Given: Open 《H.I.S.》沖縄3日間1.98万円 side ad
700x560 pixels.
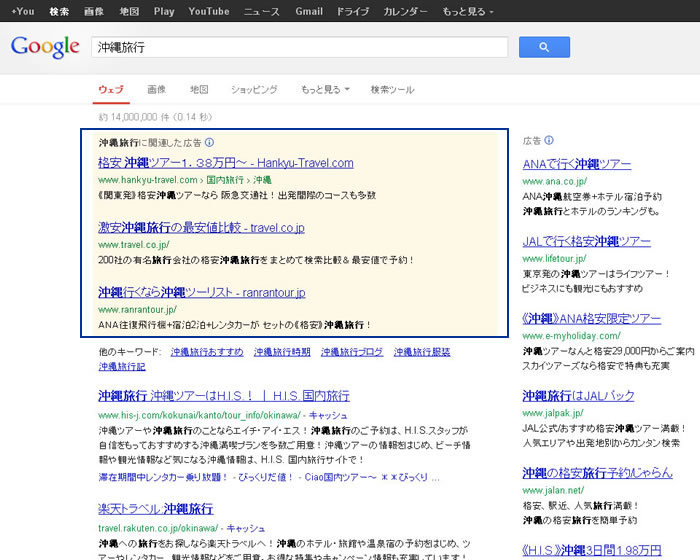Looking at the screenshot, I should click(x=592, y=550).
